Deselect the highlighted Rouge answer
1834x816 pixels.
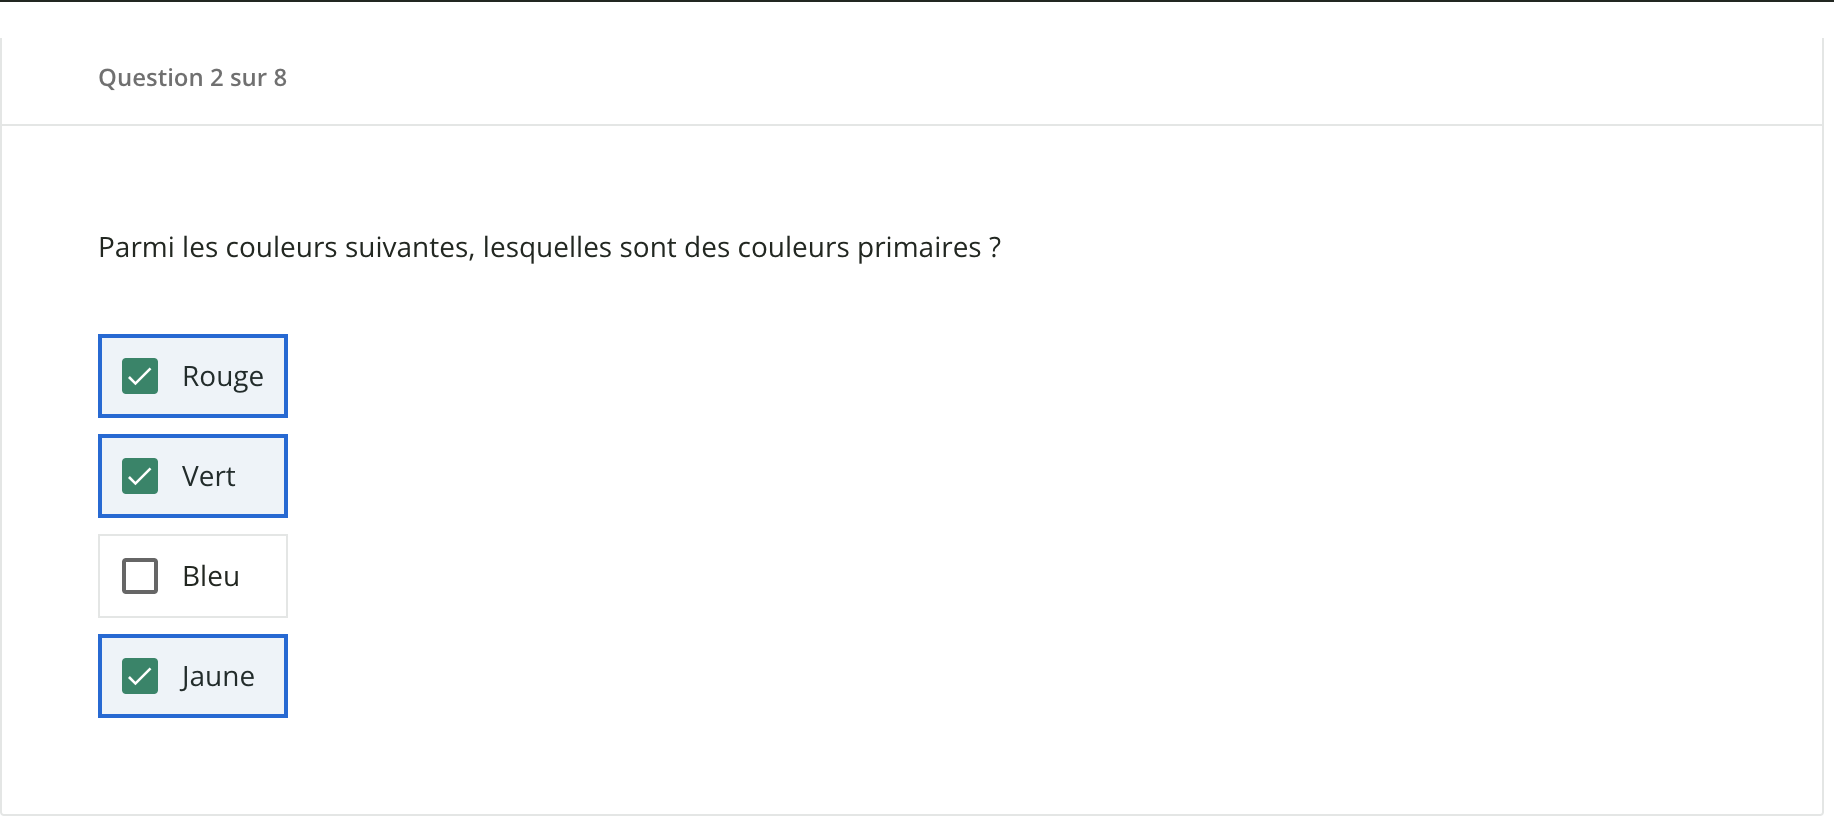[192, 376]
